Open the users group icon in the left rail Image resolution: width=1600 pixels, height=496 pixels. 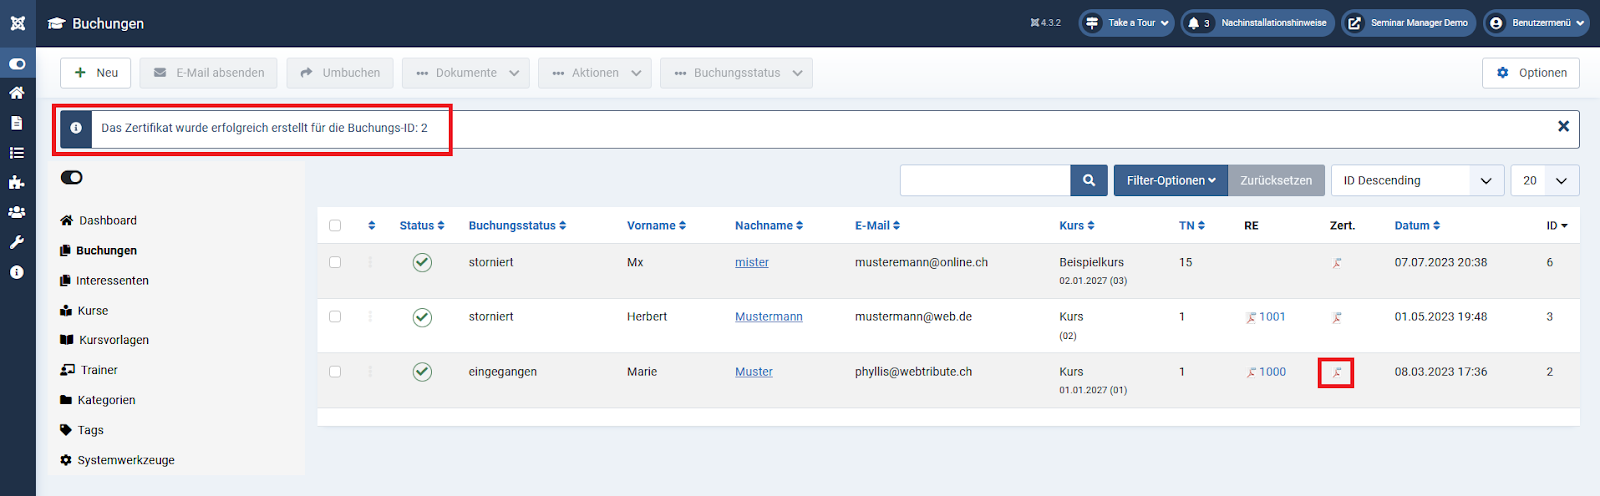[17, 212]
